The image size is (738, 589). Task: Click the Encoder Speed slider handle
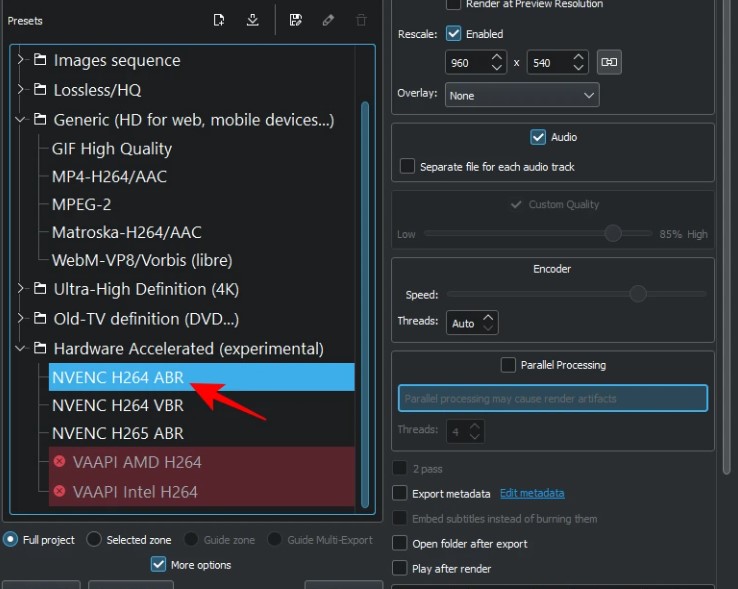(x=638, y=294)
